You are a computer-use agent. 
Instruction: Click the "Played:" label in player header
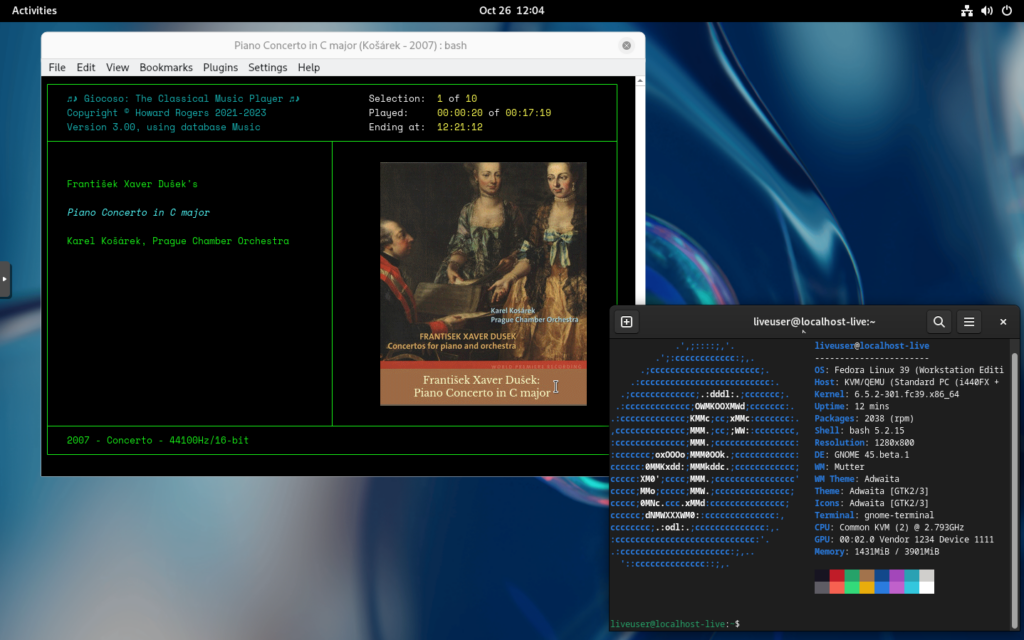pos(388,113)
